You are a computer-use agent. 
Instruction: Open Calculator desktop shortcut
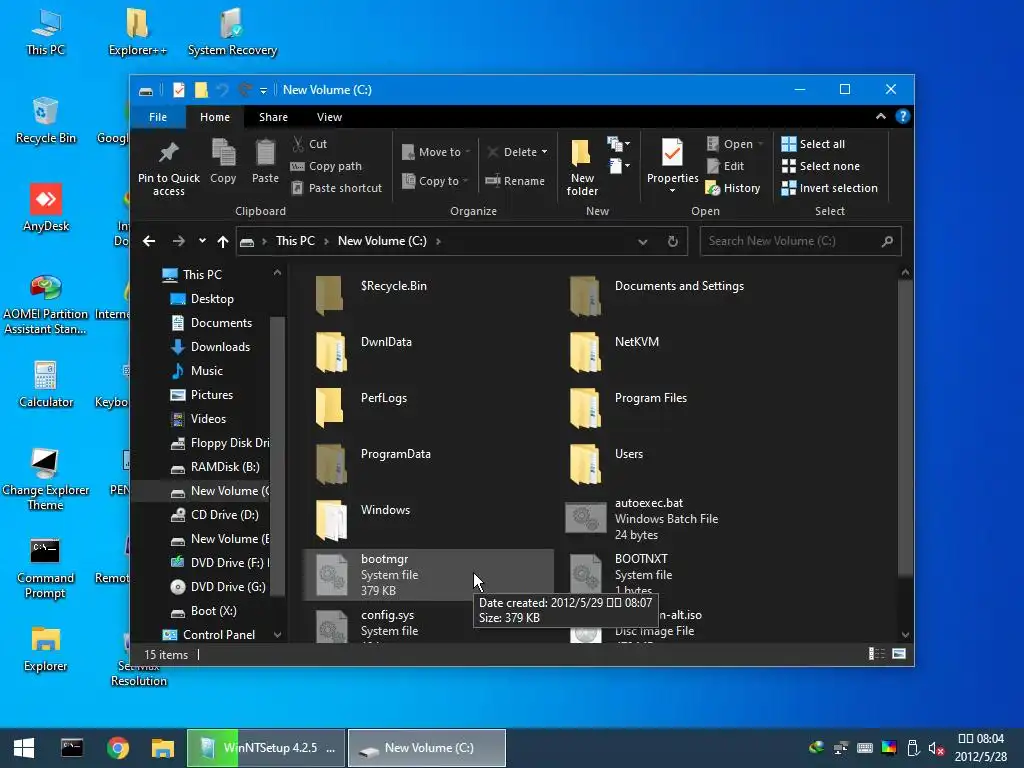(x=46, y=384)
